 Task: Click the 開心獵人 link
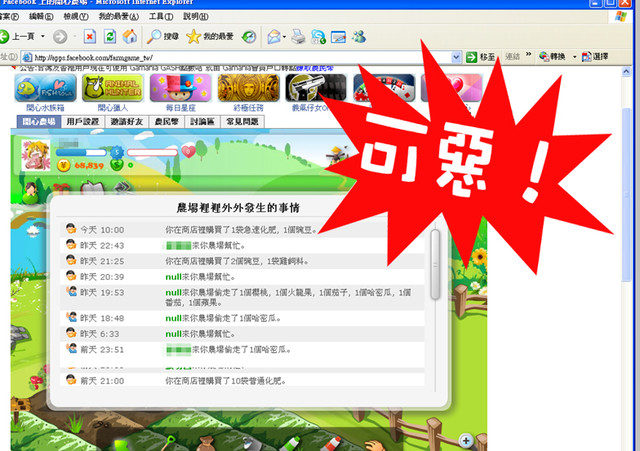click(113, 108)
